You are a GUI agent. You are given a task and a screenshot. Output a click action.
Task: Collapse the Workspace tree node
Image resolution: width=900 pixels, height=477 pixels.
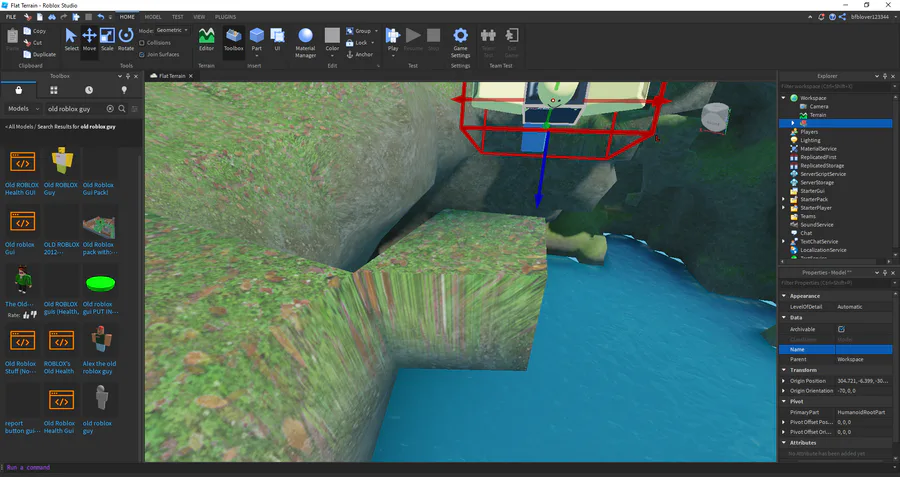pos(783,98)
